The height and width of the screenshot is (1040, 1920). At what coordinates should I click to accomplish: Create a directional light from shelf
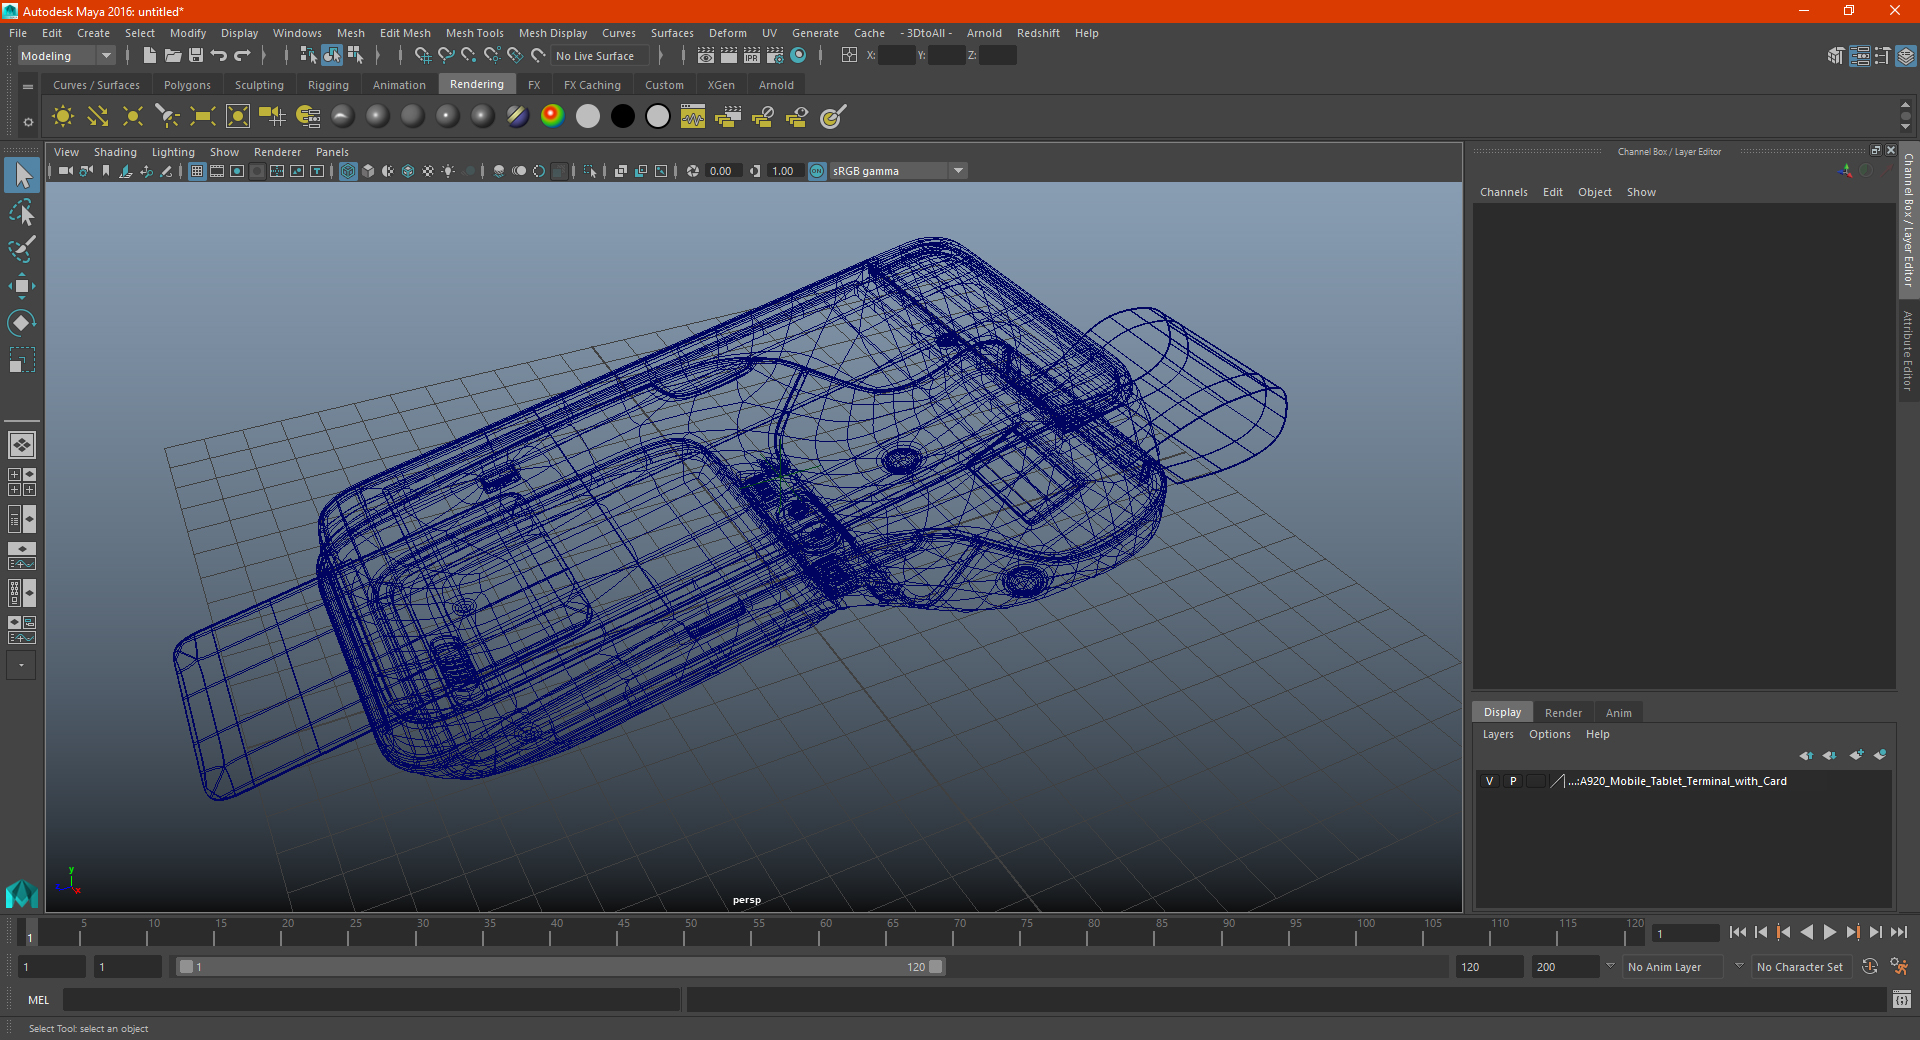[x=97, y=117]
